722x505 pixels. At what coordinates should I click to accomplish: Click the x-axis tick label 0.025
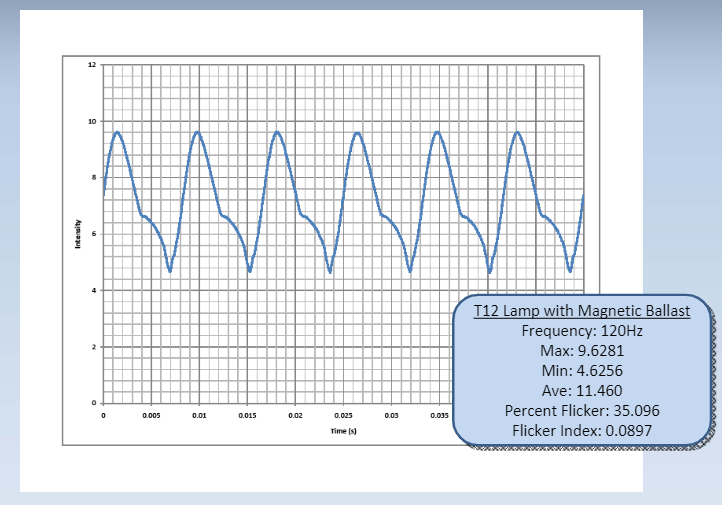pos(344,415)
